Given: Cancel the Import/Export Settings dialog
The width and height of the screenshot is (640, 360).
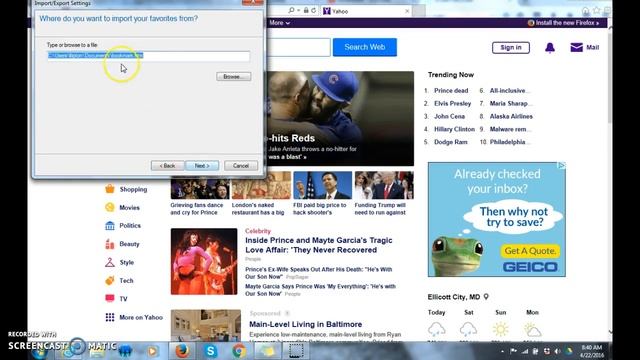Looking at the screenshot, I should coord(241,166).
